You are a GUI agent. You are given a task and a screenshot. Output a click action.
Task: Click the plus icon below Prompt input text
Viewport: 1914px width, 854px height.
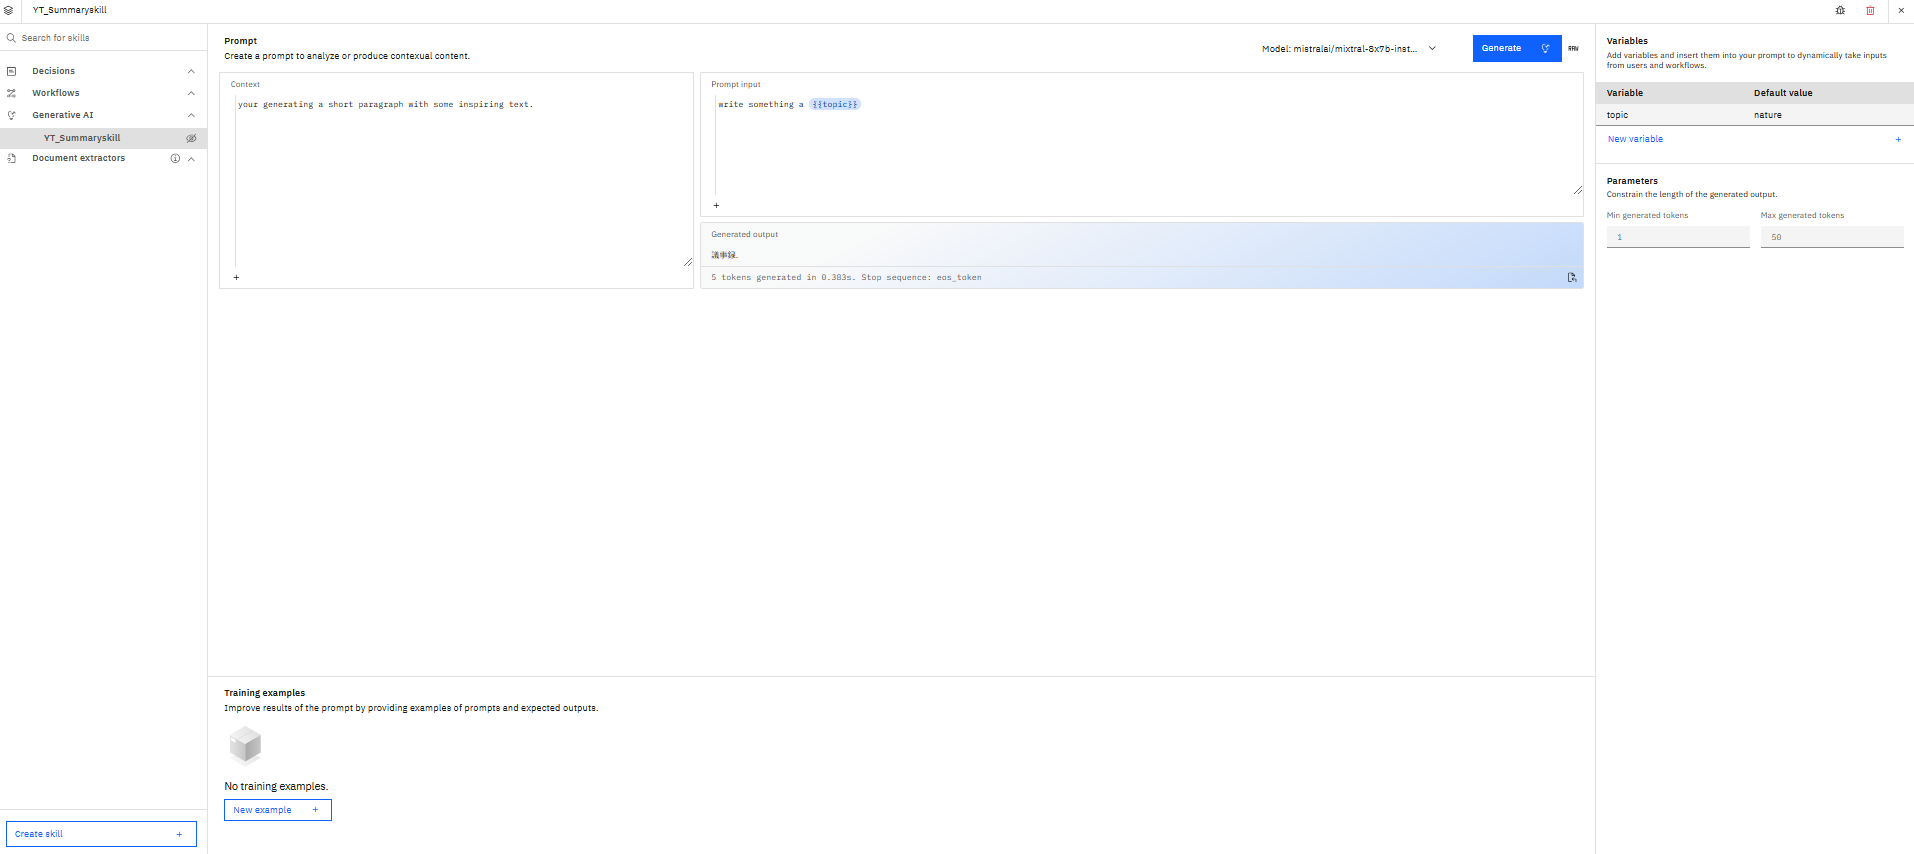click(716, 205)
